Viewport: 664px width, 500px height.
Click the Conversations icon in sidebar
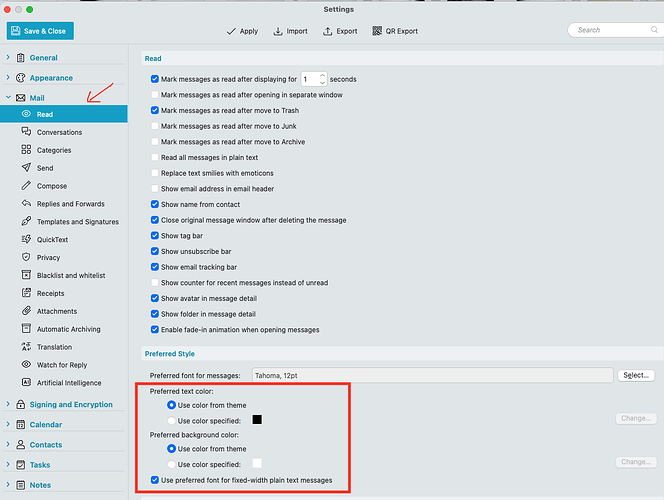[x=26, y=132]
